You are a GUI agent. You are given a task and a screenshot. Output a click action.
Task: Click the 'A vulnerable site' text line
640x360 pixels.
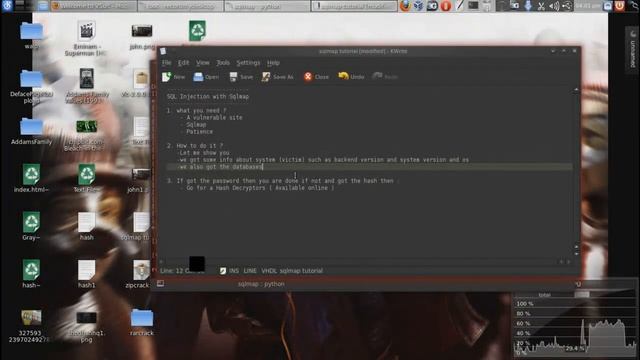click(x=214, y=118)
